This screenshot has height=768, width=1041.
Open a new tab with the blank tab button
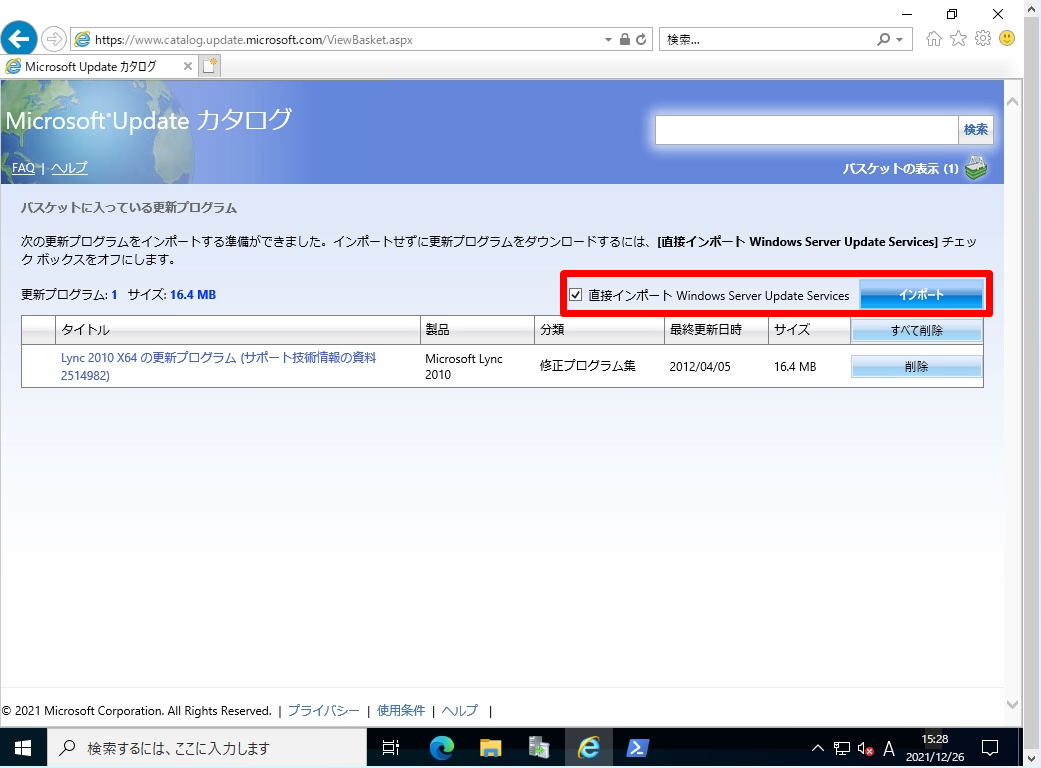tap(210, 66)
